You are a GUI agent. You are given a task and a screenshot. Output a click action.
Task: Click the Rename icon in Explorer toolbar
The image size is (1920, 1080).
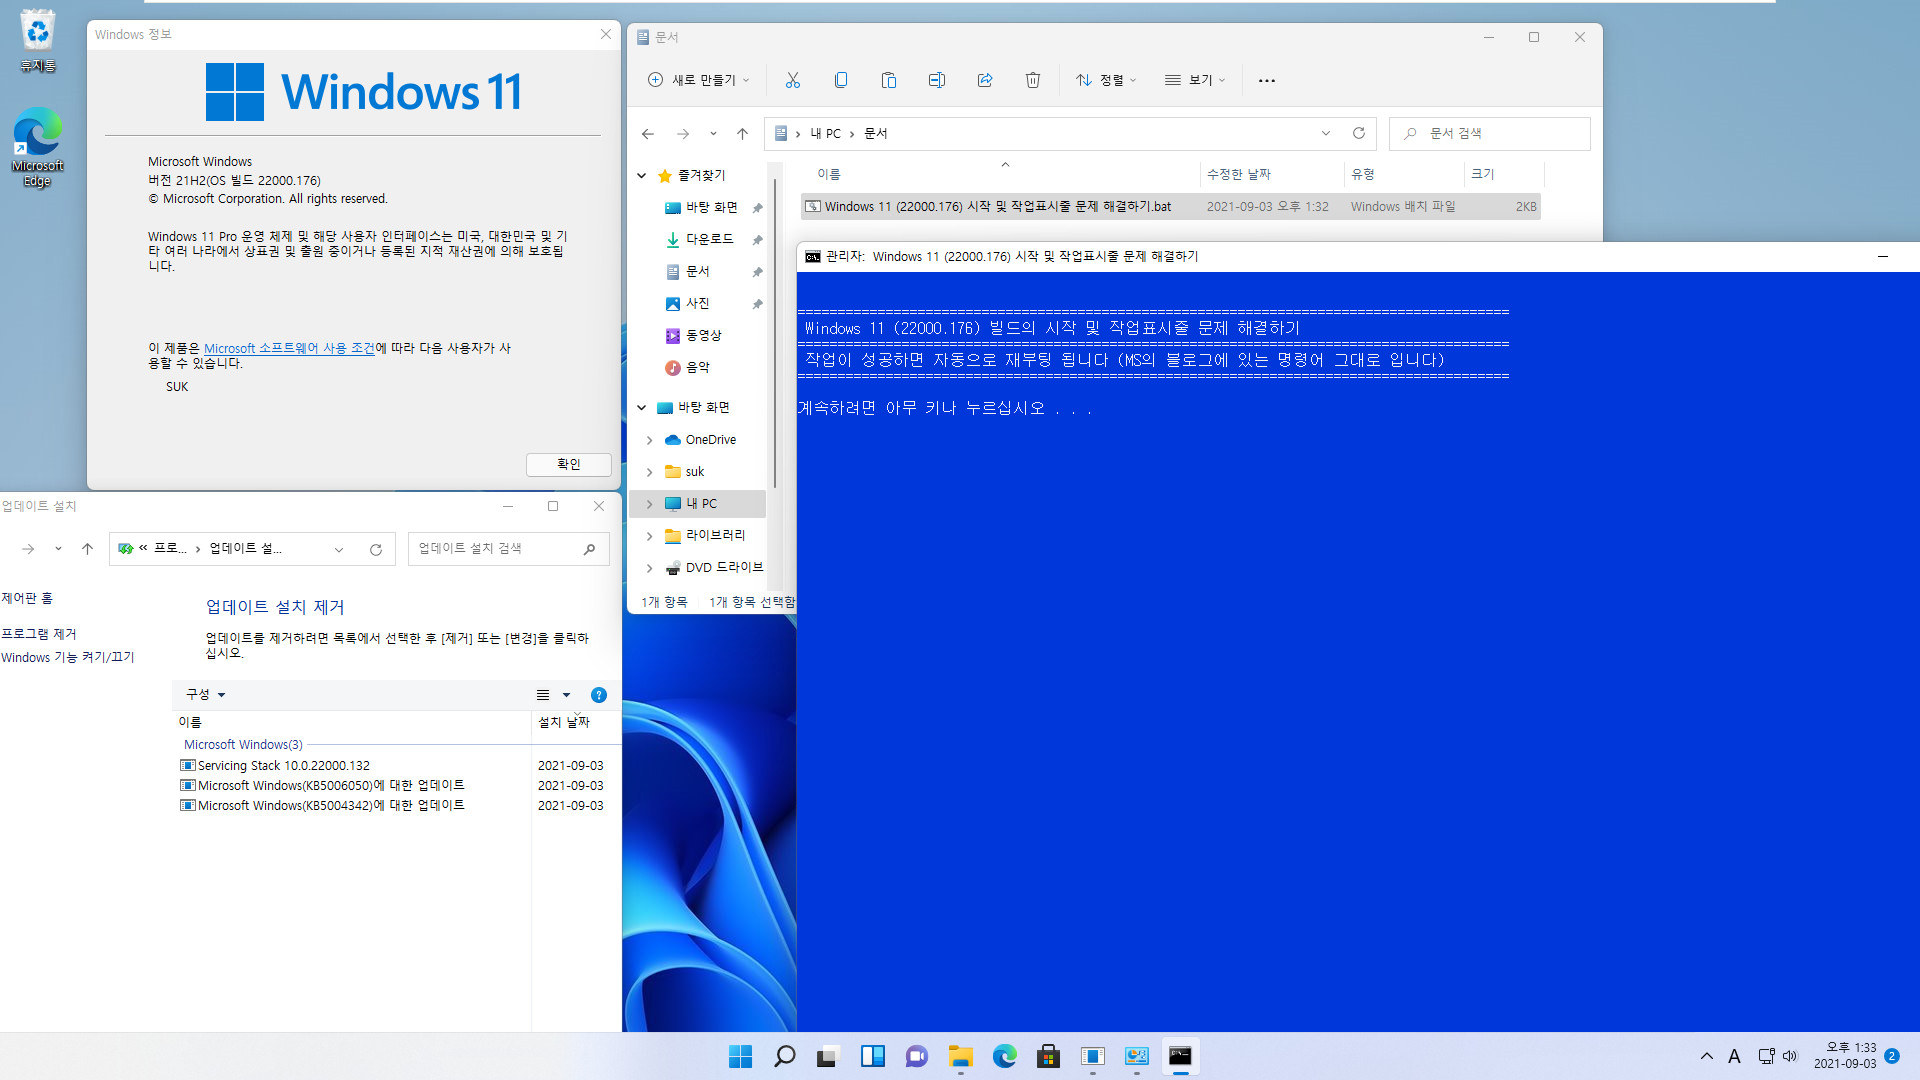point(937,80)
